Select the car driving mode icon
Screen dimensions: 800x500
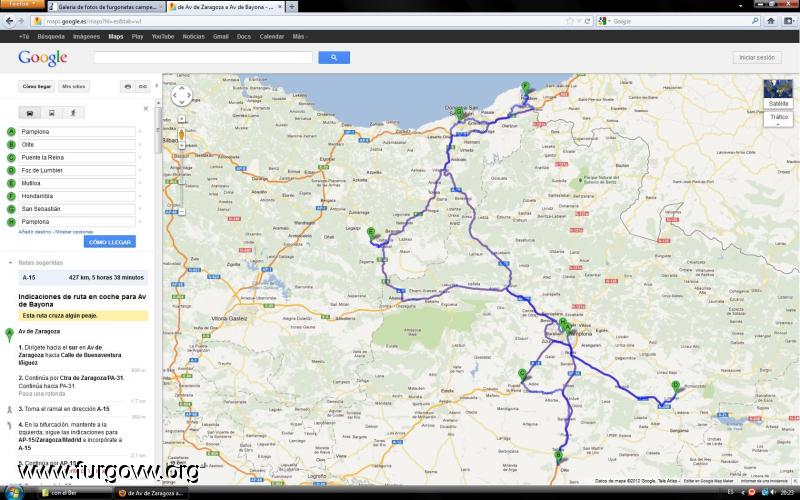click(x=30, y=113)
